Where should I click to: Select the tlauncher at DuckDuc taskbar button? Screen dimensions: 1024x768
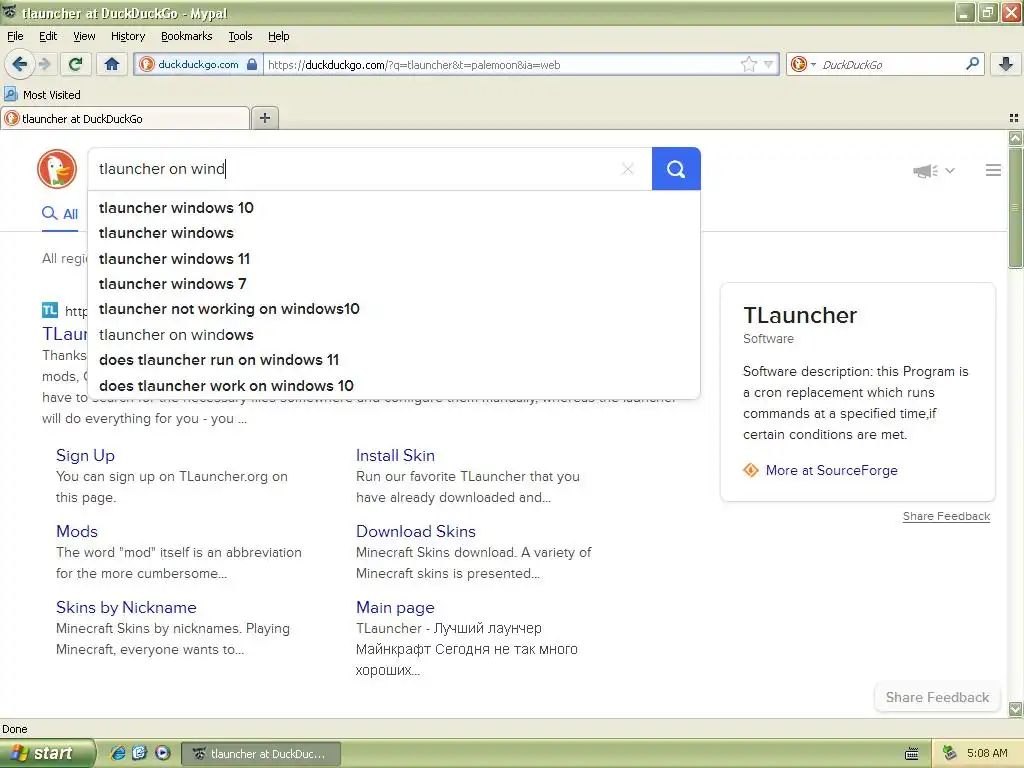tap(261, 754)
